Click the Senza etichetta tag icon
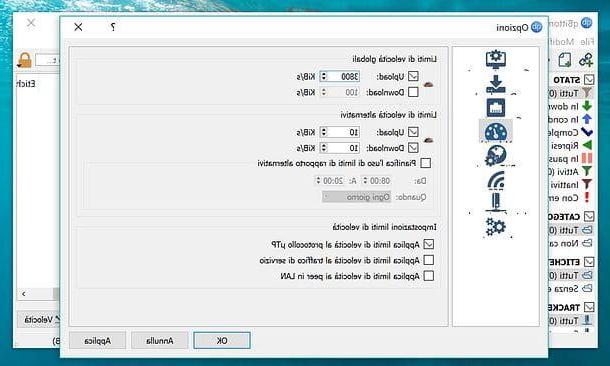Screen dimensions: 610x366 tap(587, 289)
